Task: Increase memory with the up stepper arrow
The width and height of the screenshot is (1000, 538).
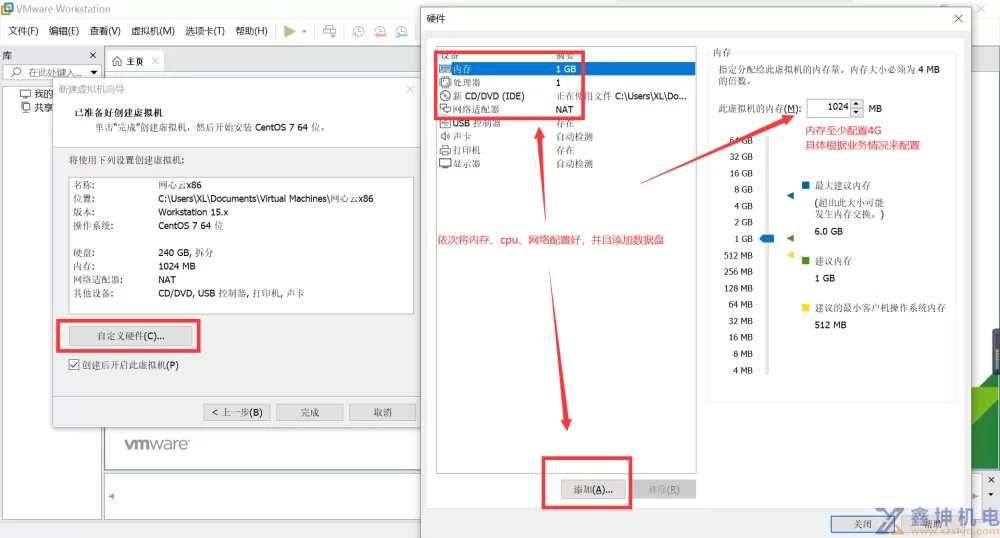Action: pos(857,104)
